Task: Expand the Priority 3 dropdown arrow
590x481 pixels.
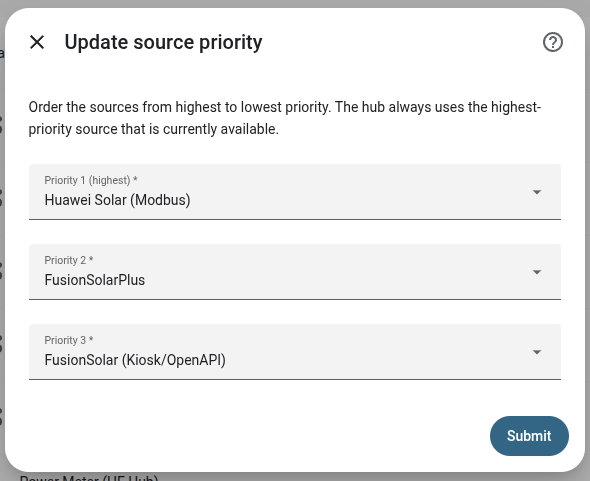Action: (x=537, y=352)
